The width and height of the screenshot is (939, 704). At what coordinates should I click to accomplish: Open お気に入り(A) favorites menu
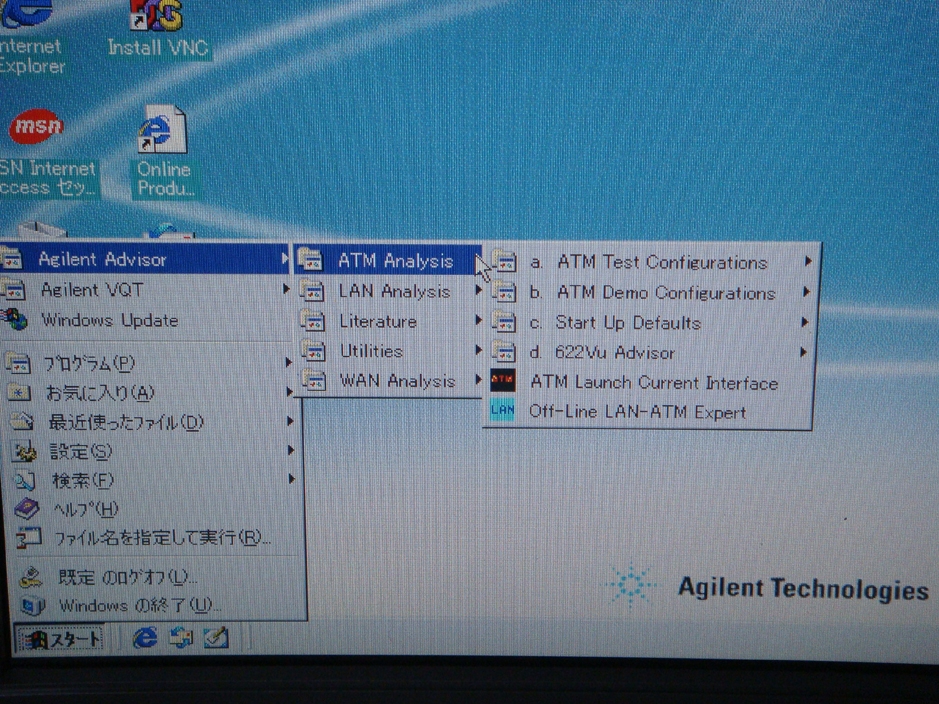[151, 392]
